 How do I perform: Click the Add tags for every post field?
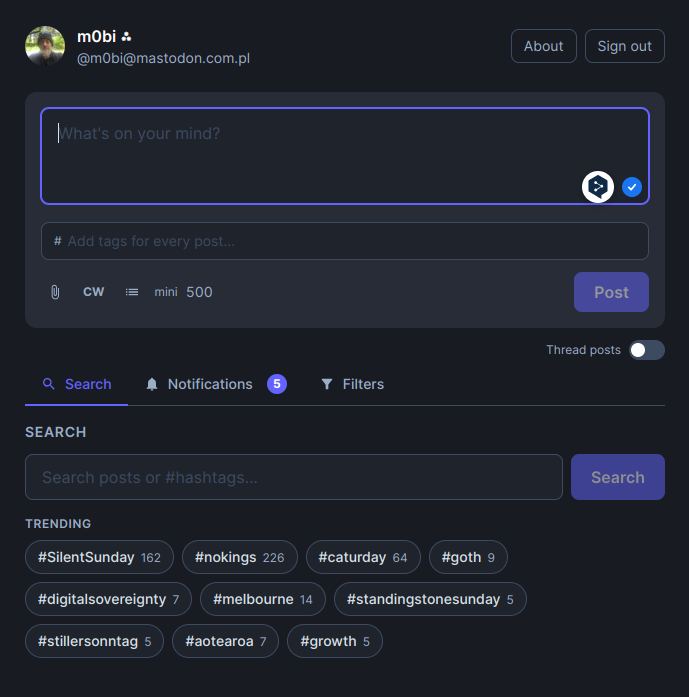(x=345, y=241)
